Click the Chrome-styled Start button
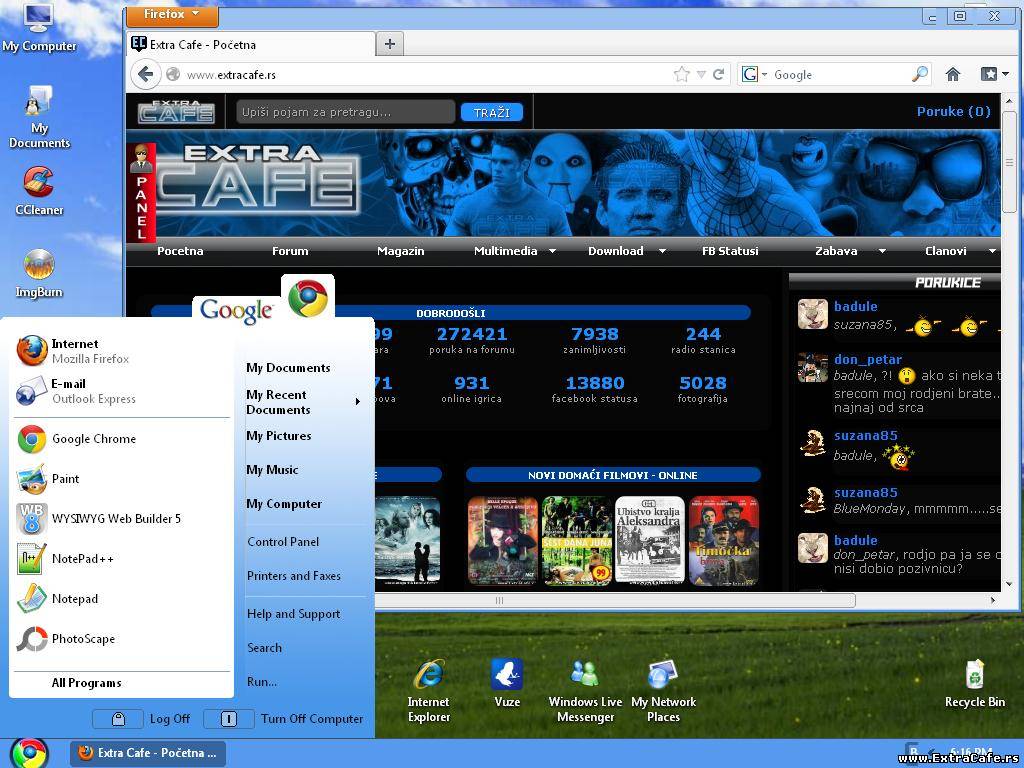The image size is (1024, 768). pyautogui.click(x=29, y=754)
